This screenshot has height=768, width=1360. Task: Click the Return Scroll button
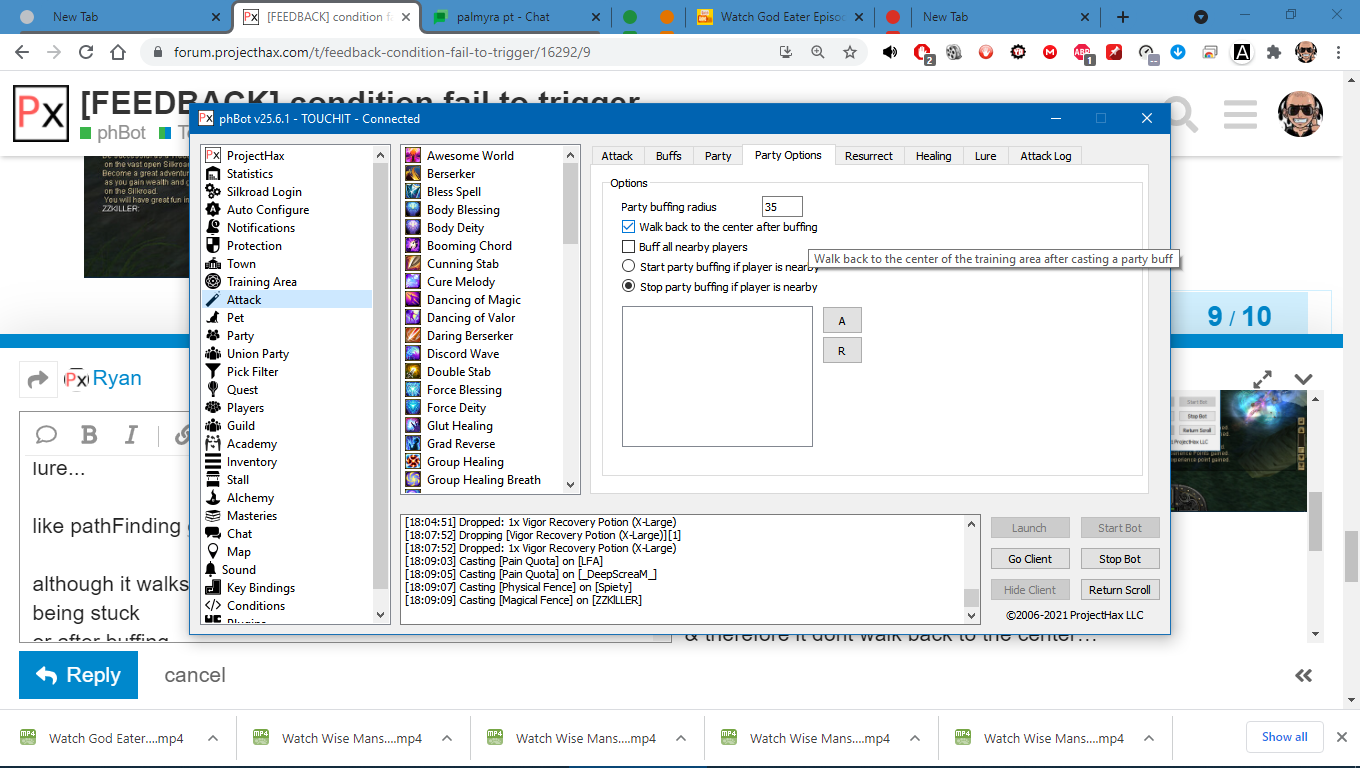coord(1119,590)
